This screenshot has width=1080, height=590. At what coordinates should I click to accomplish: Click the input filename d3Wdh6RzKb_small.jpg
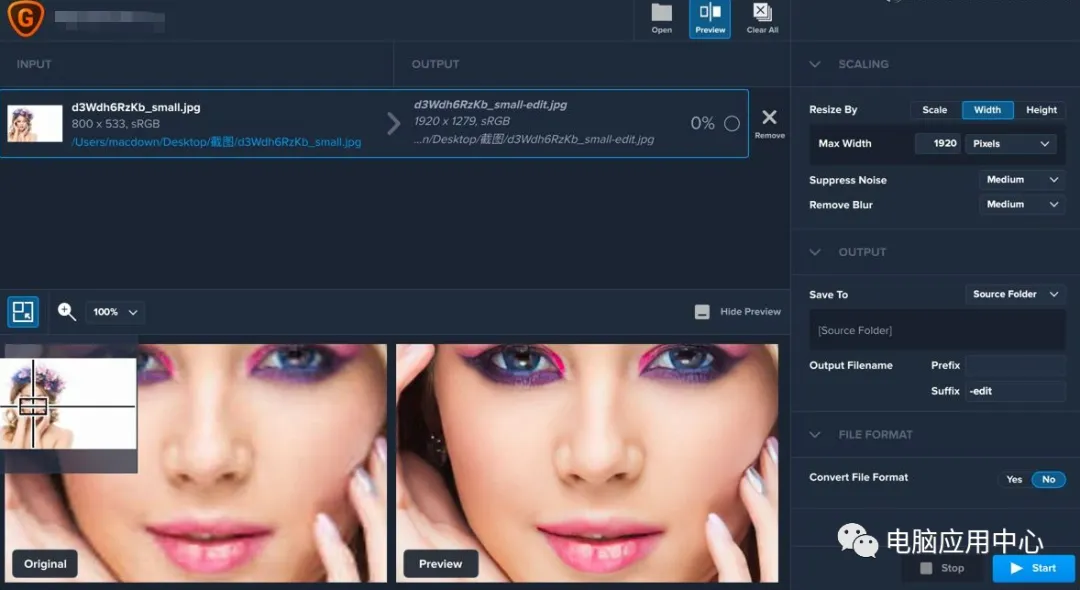tap(136, 107)
